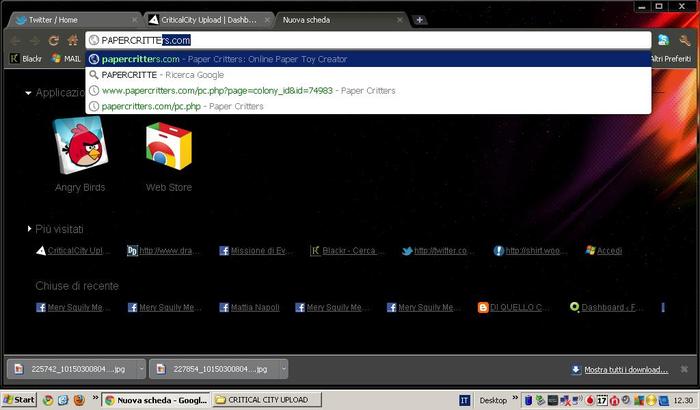Open the http://shirt.woo... link
700x410 pixels.
(530, 251)
